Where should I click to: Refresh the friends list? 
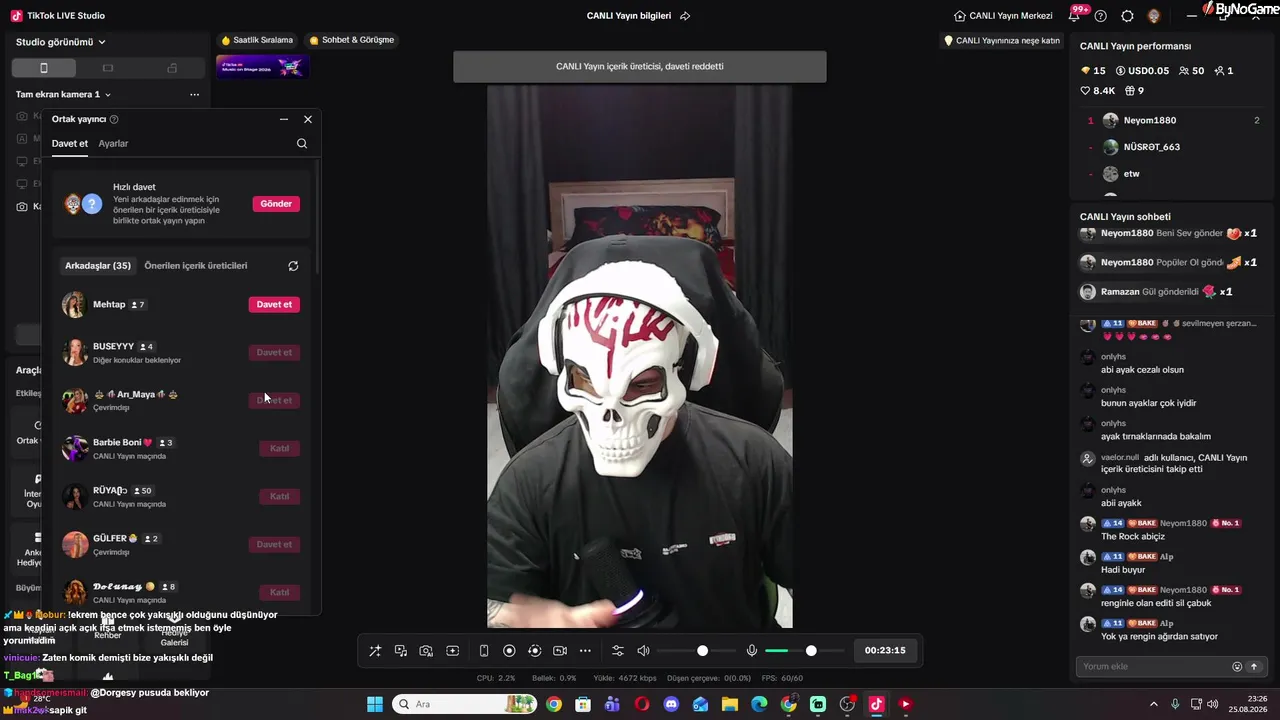293,266
